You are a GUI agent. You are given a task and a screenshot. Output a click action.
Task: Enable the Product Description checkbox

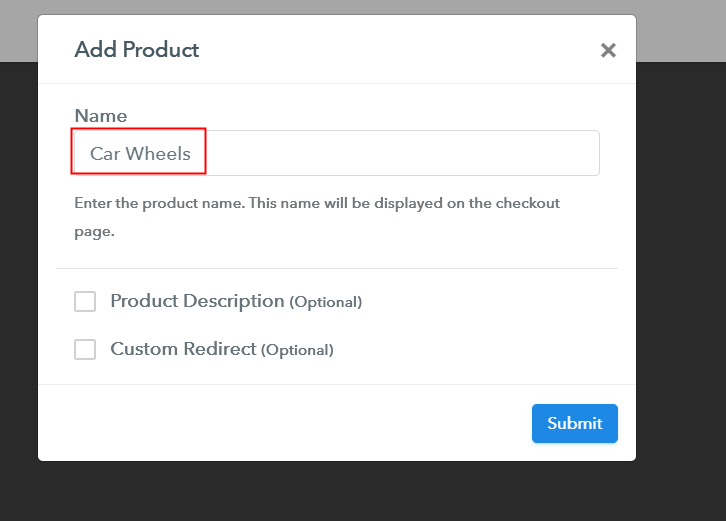[85, 301]
